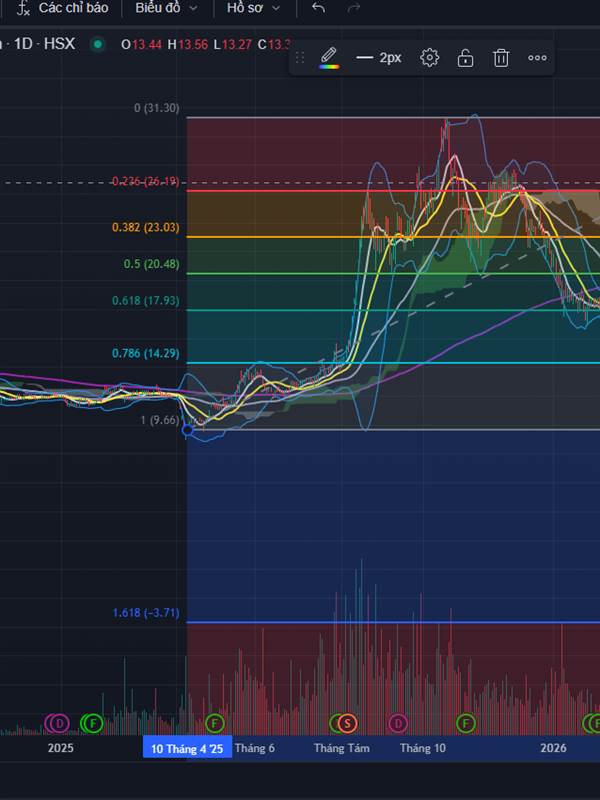
Task: Click the green market status dot
Action: point(97,44)
